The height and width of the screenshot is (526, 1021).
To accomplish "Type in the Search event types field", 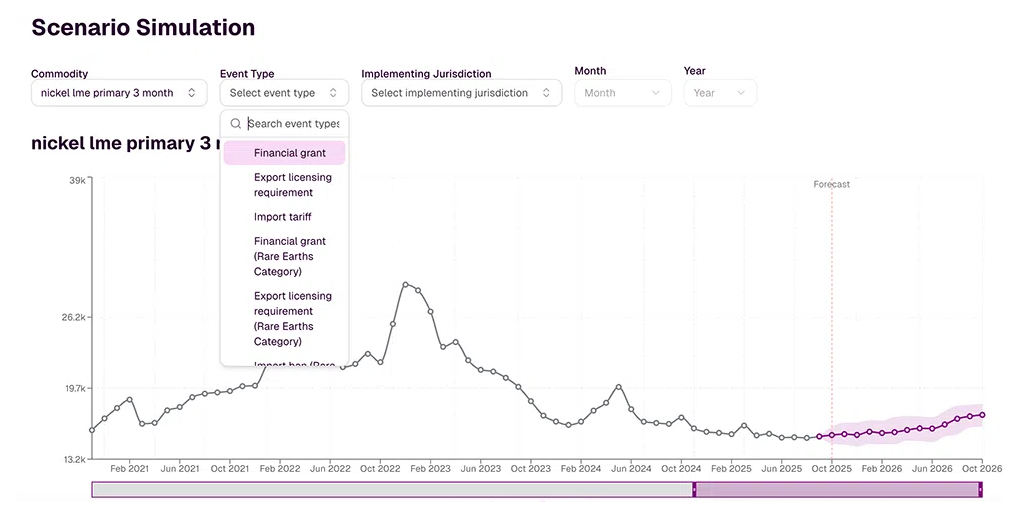I will 292,124.
